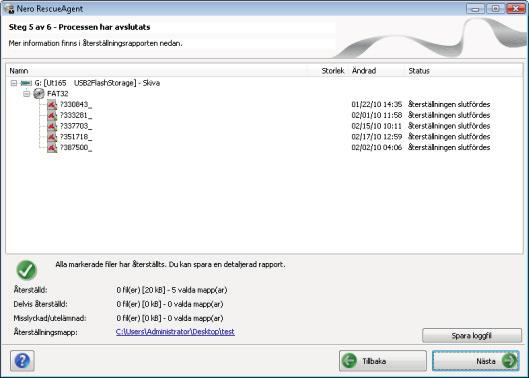This screenshot has width=529, height=378.
Task: Collapse the FAT32 partition node
Action: pyautogui.click(x=26, y=94)
